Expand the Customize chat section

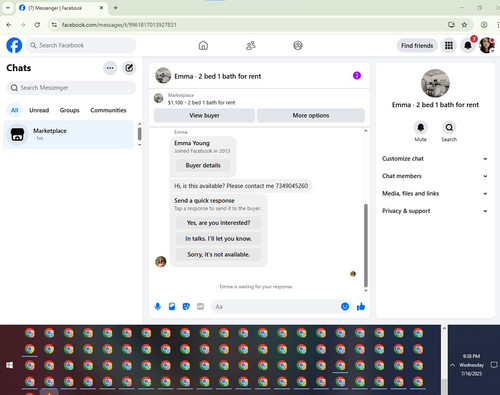click(x=435, y=159)
